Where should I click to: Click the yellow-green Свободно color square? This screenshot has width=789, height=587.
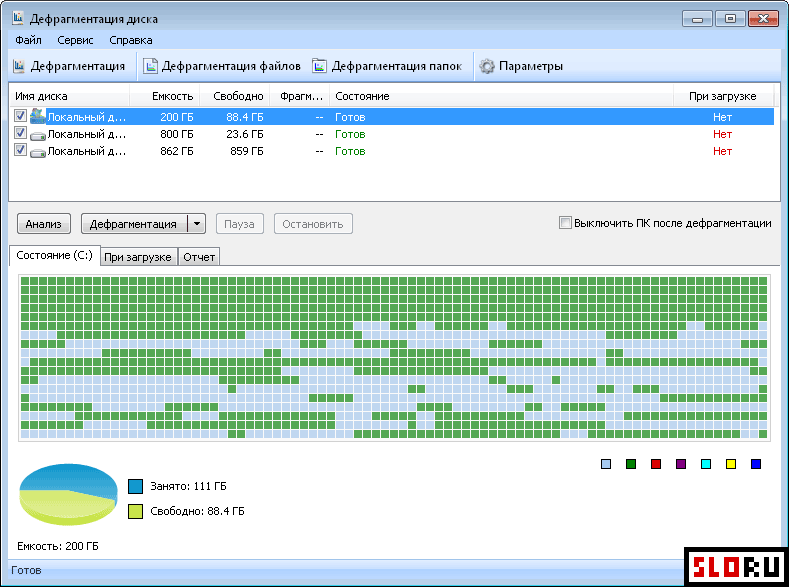pos(135,511)
